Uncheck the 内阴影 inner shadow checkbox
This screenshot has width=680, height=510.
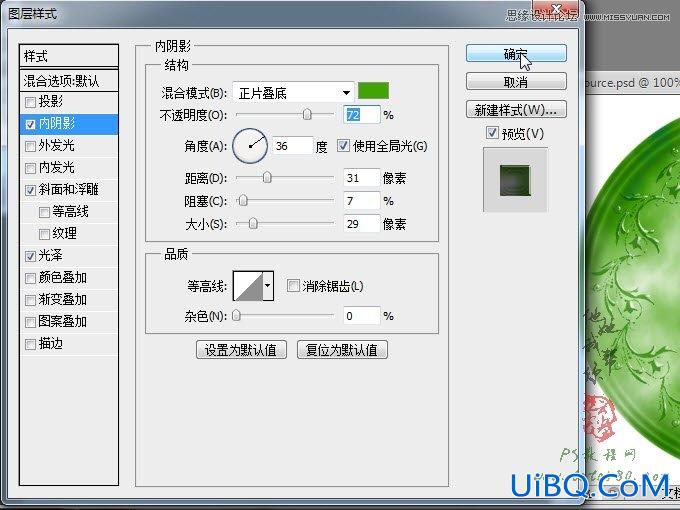pyautogui.click(x=30, y=124)
